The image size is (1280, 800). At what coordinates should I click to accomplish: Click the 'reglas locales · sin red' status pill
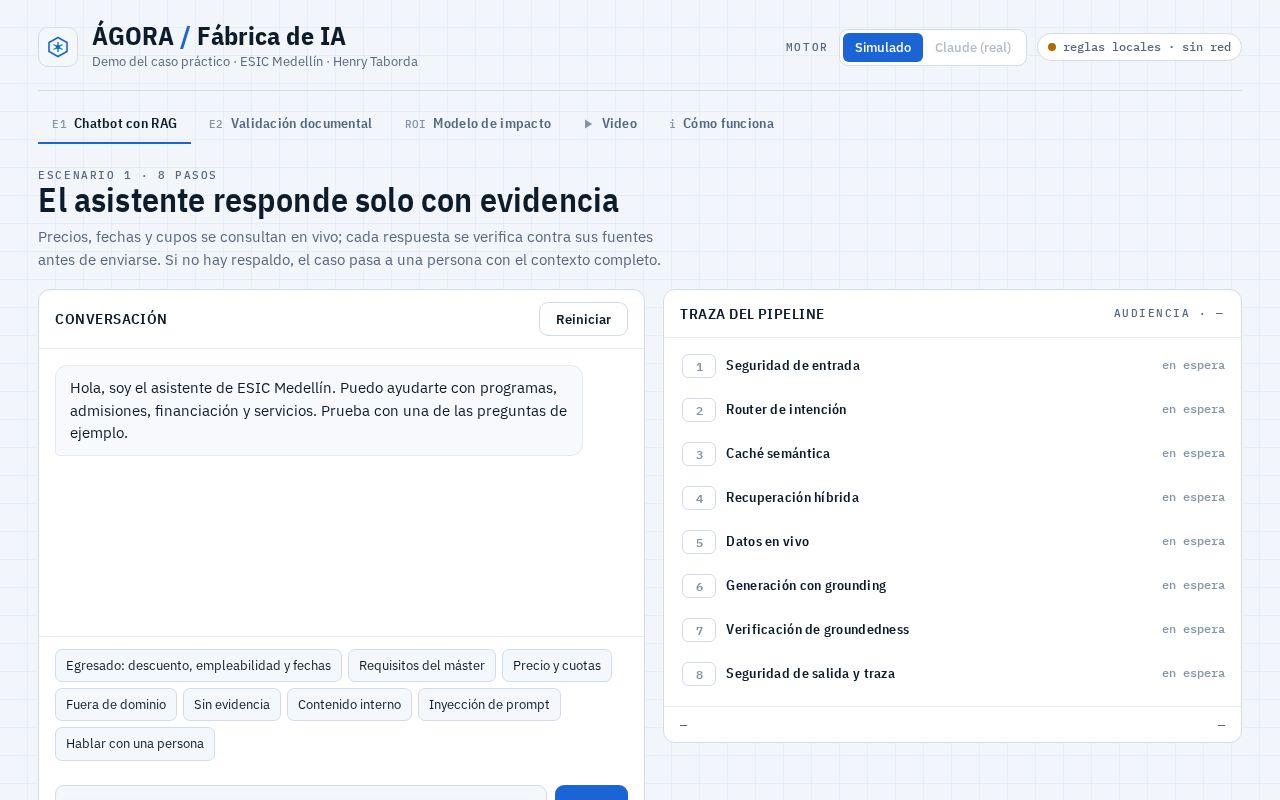tap(1139, 47)
